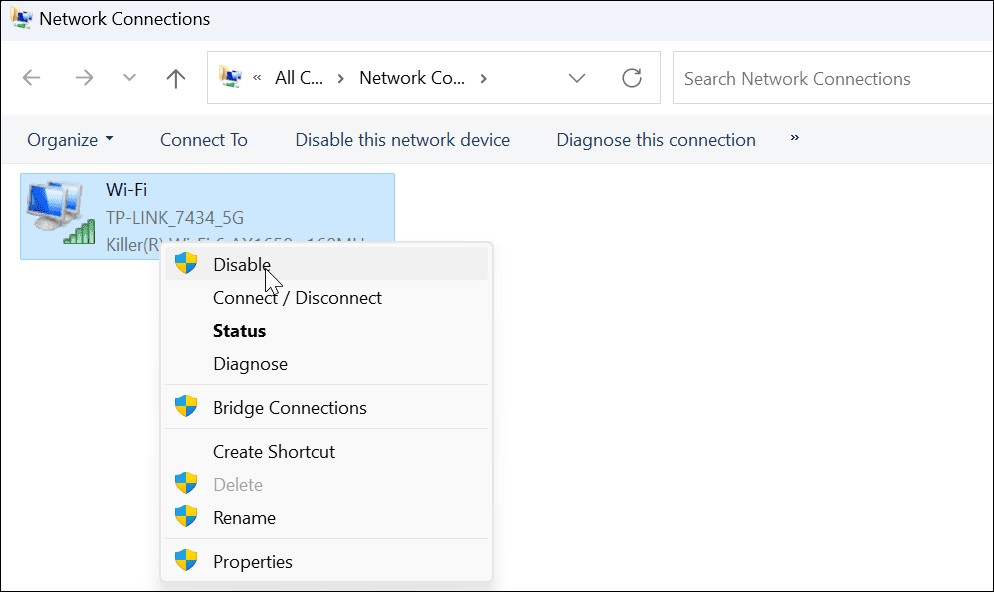
Task: Select Create Shortcut from the context menu
Action: 273,451
